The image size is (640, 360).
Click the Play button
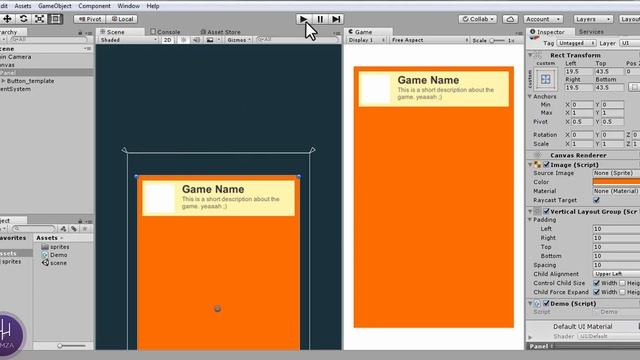coord(303,19)
